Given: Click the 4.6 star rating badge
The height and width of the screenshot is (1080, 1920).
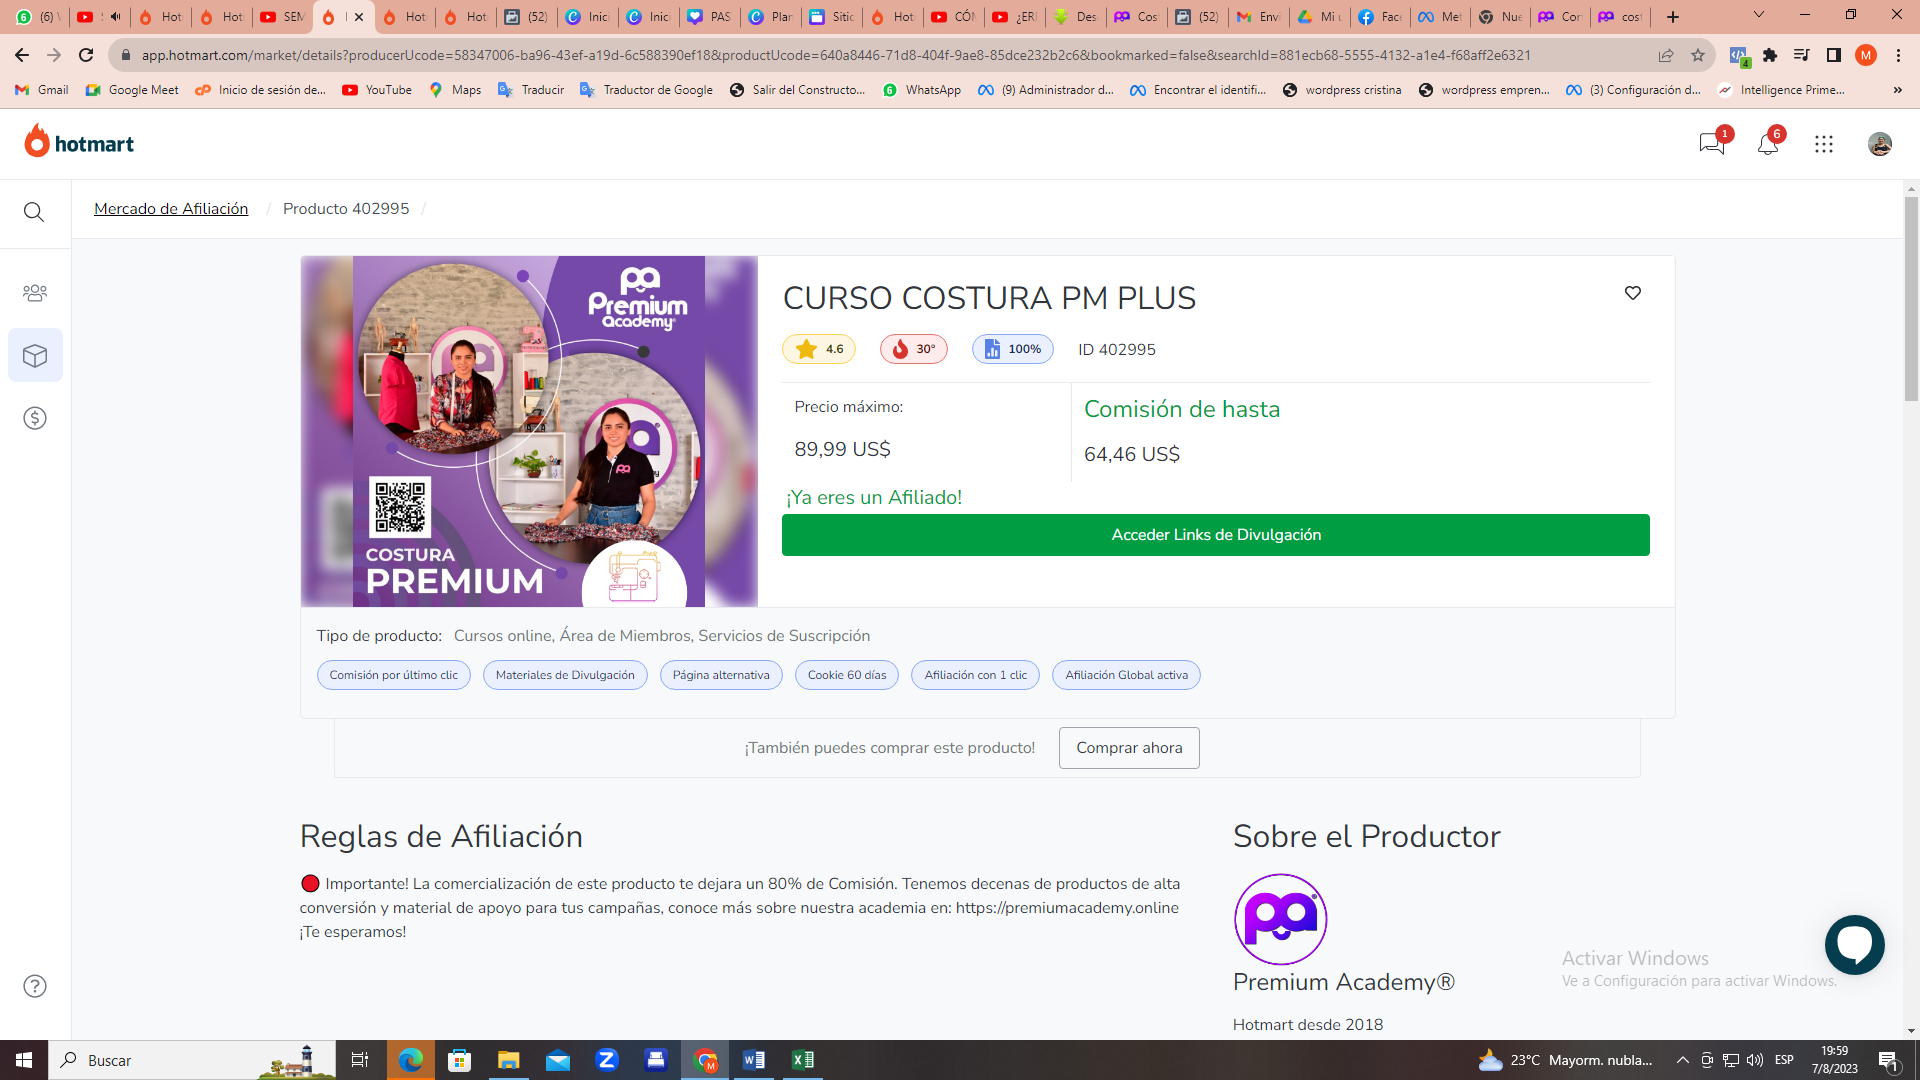Looking at the screenshot, I should 819,349.
